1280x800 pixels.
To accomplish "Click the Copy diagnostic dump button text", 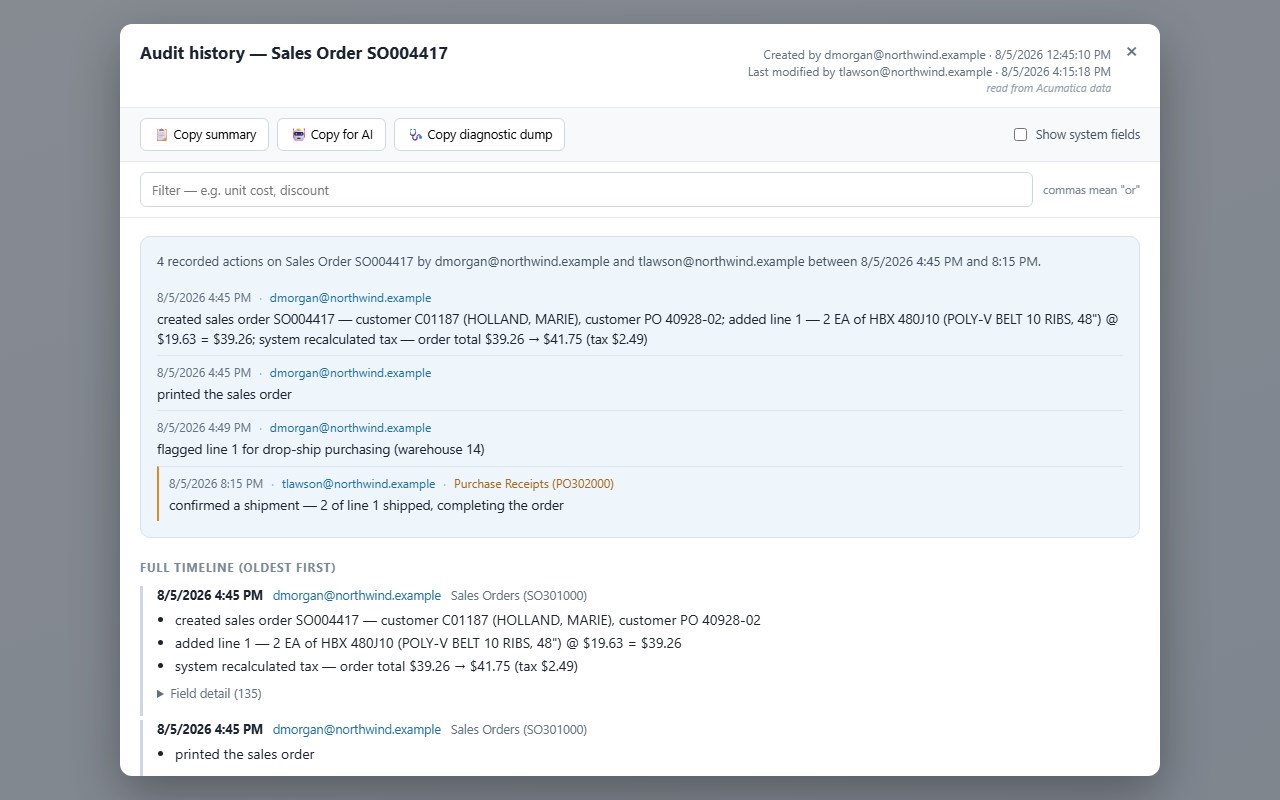I will 490,135.
